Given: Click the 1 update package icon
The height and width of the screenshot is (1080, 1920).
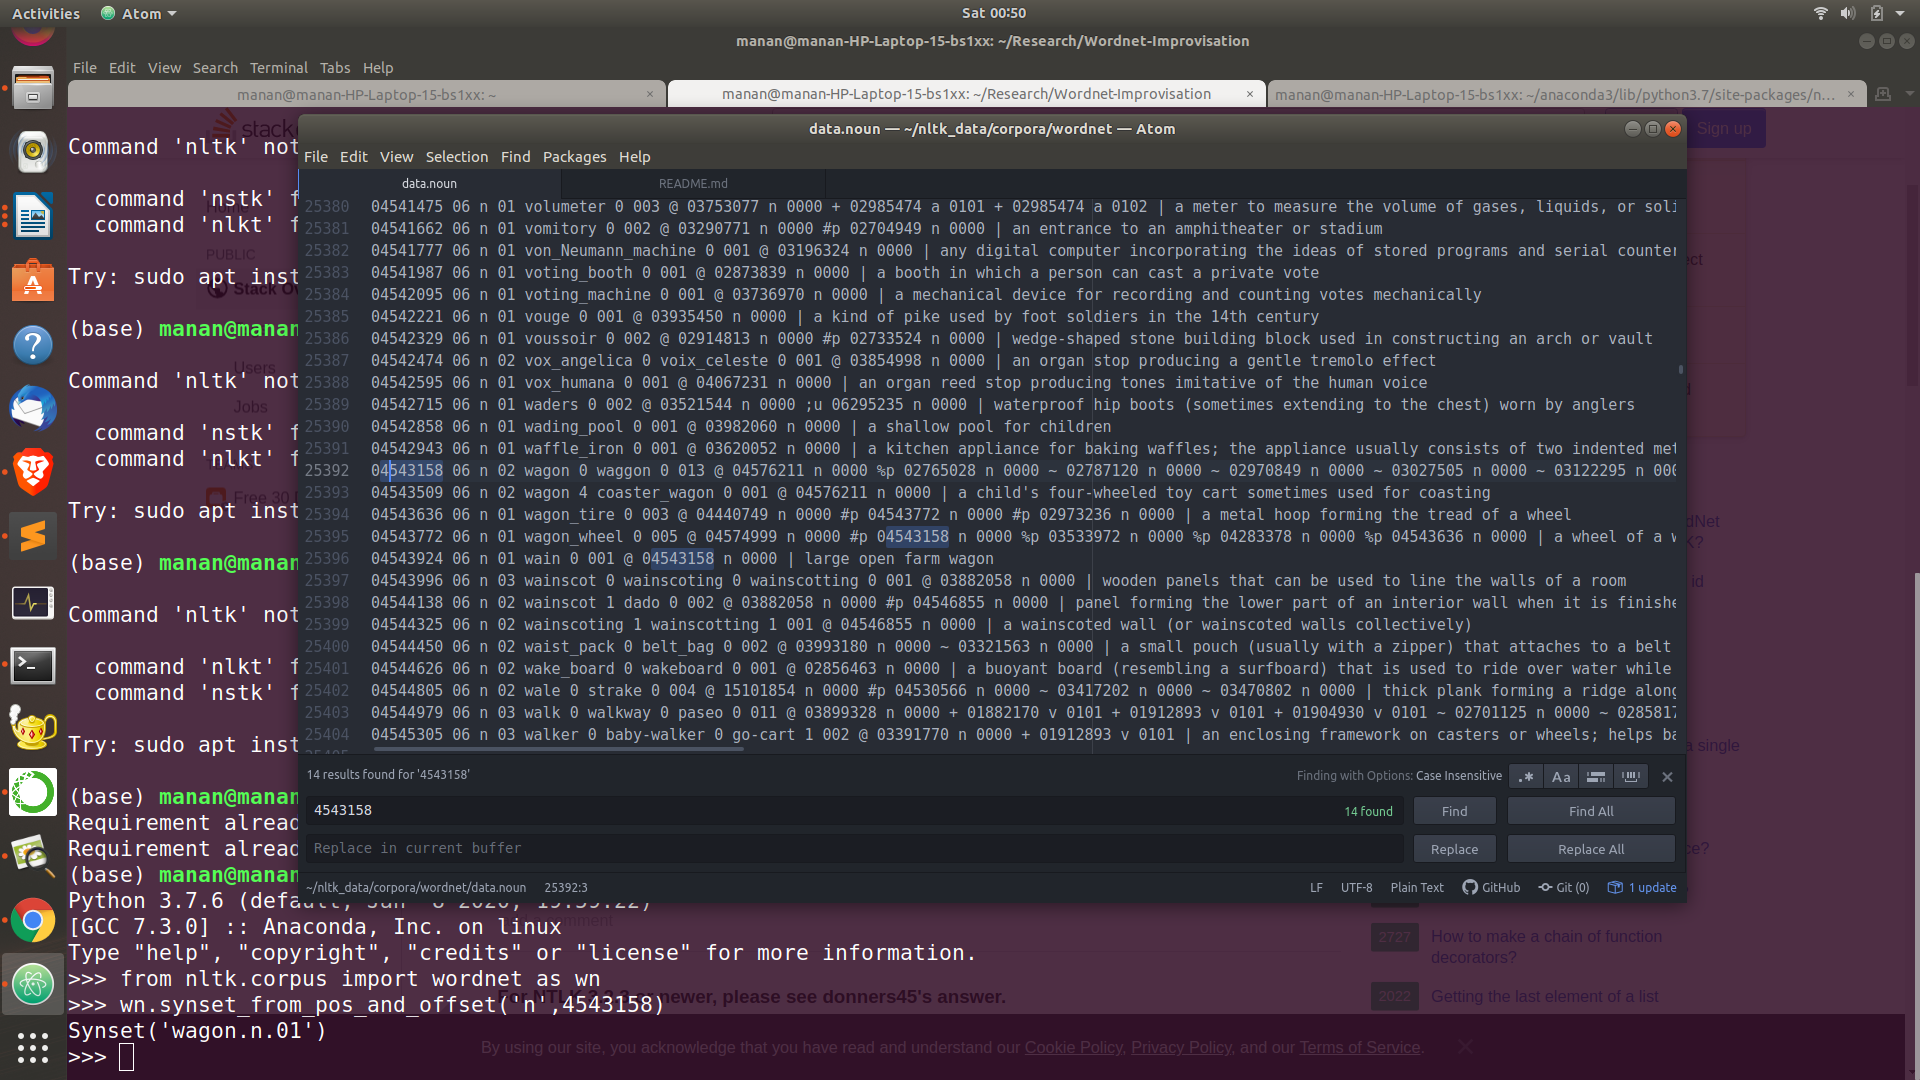Looking at the screenshot, I should click(x=1641, y=888).
